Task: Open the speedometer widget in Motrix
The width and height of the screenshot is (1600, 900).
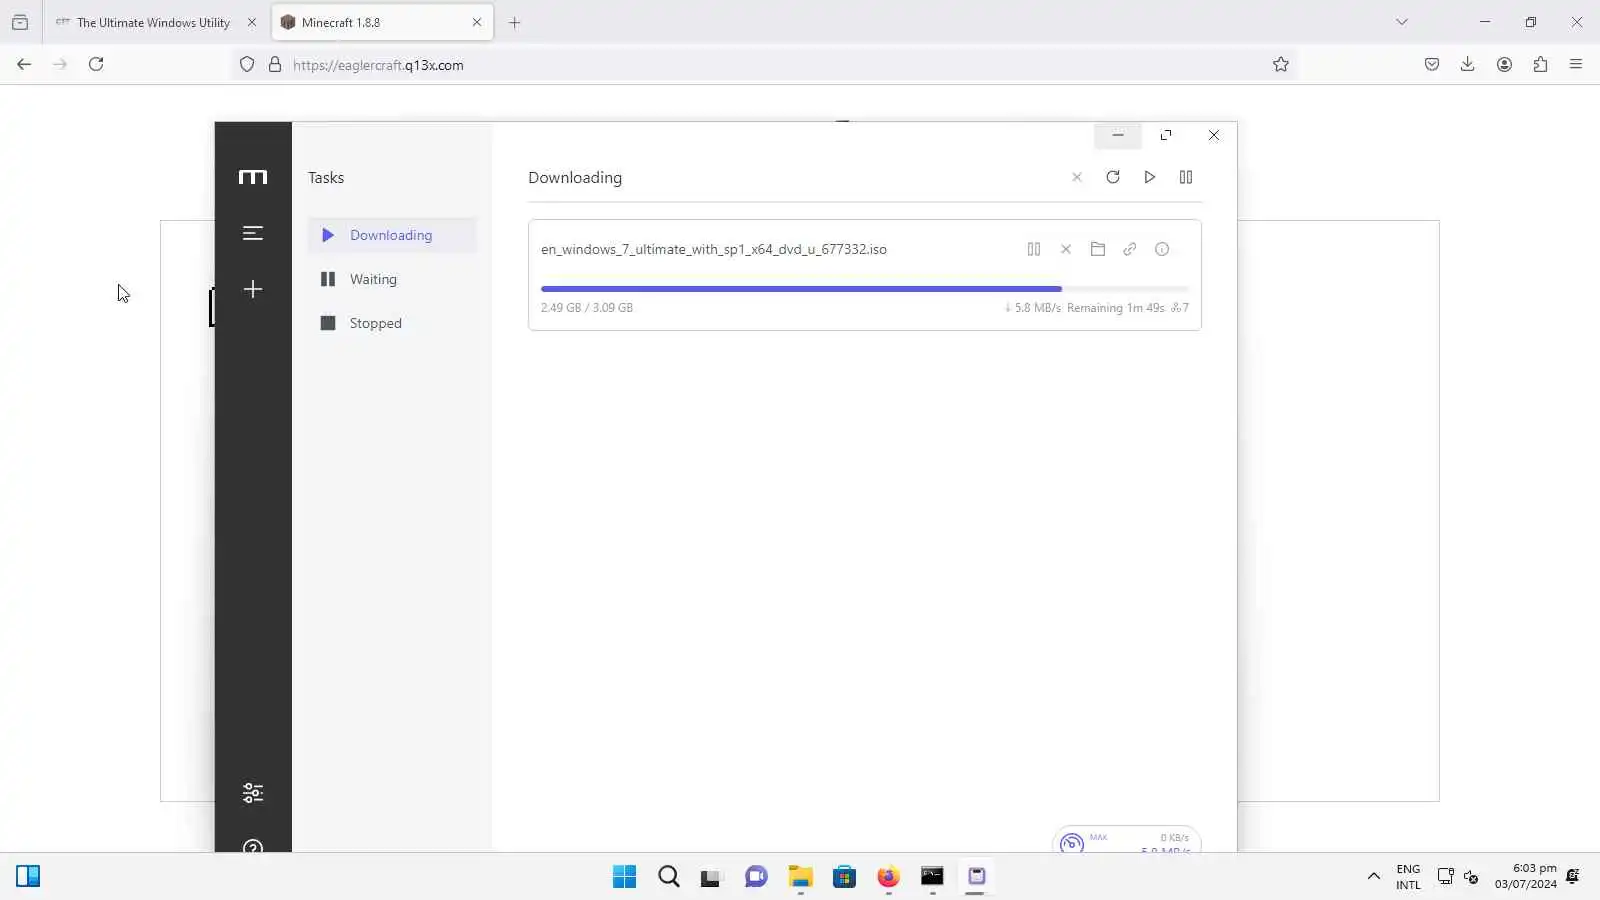Action: coord(1126,841)
